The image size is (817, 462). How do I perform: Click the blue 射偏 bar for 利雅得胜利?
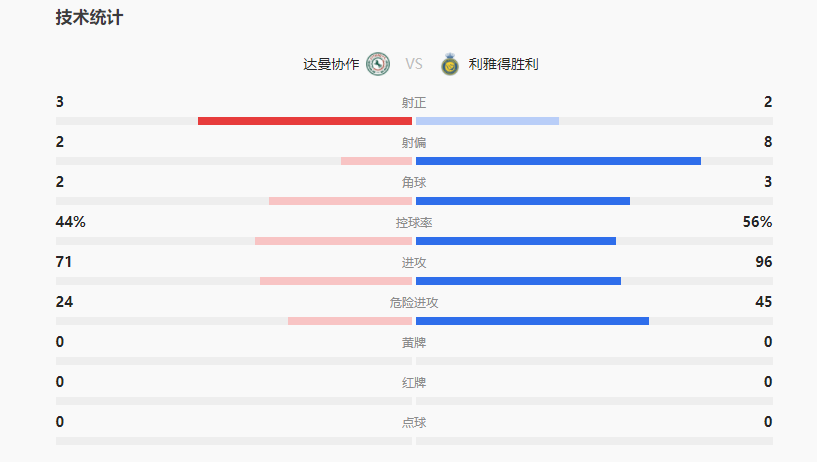click(558, 161)
